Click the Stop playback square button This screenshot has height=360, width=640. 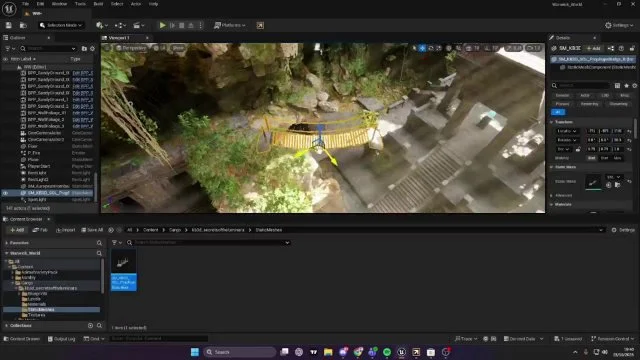182,25
